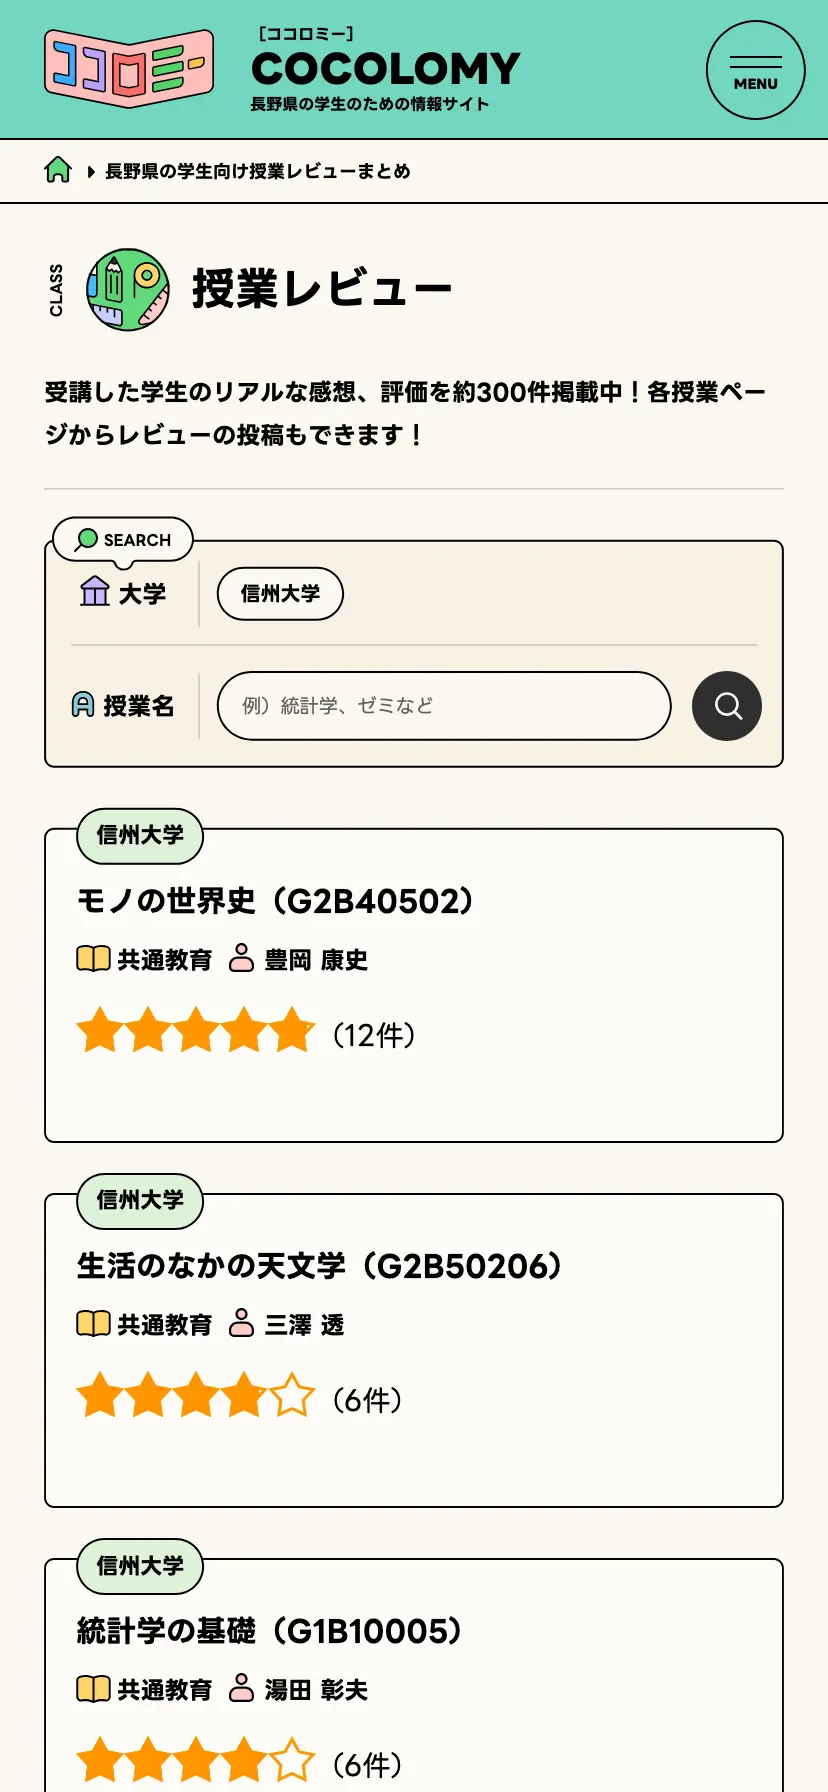Screen dimensions: 828x1792
Task: Click the person icon beside 豊岡 康史
Action: (243, 958)
